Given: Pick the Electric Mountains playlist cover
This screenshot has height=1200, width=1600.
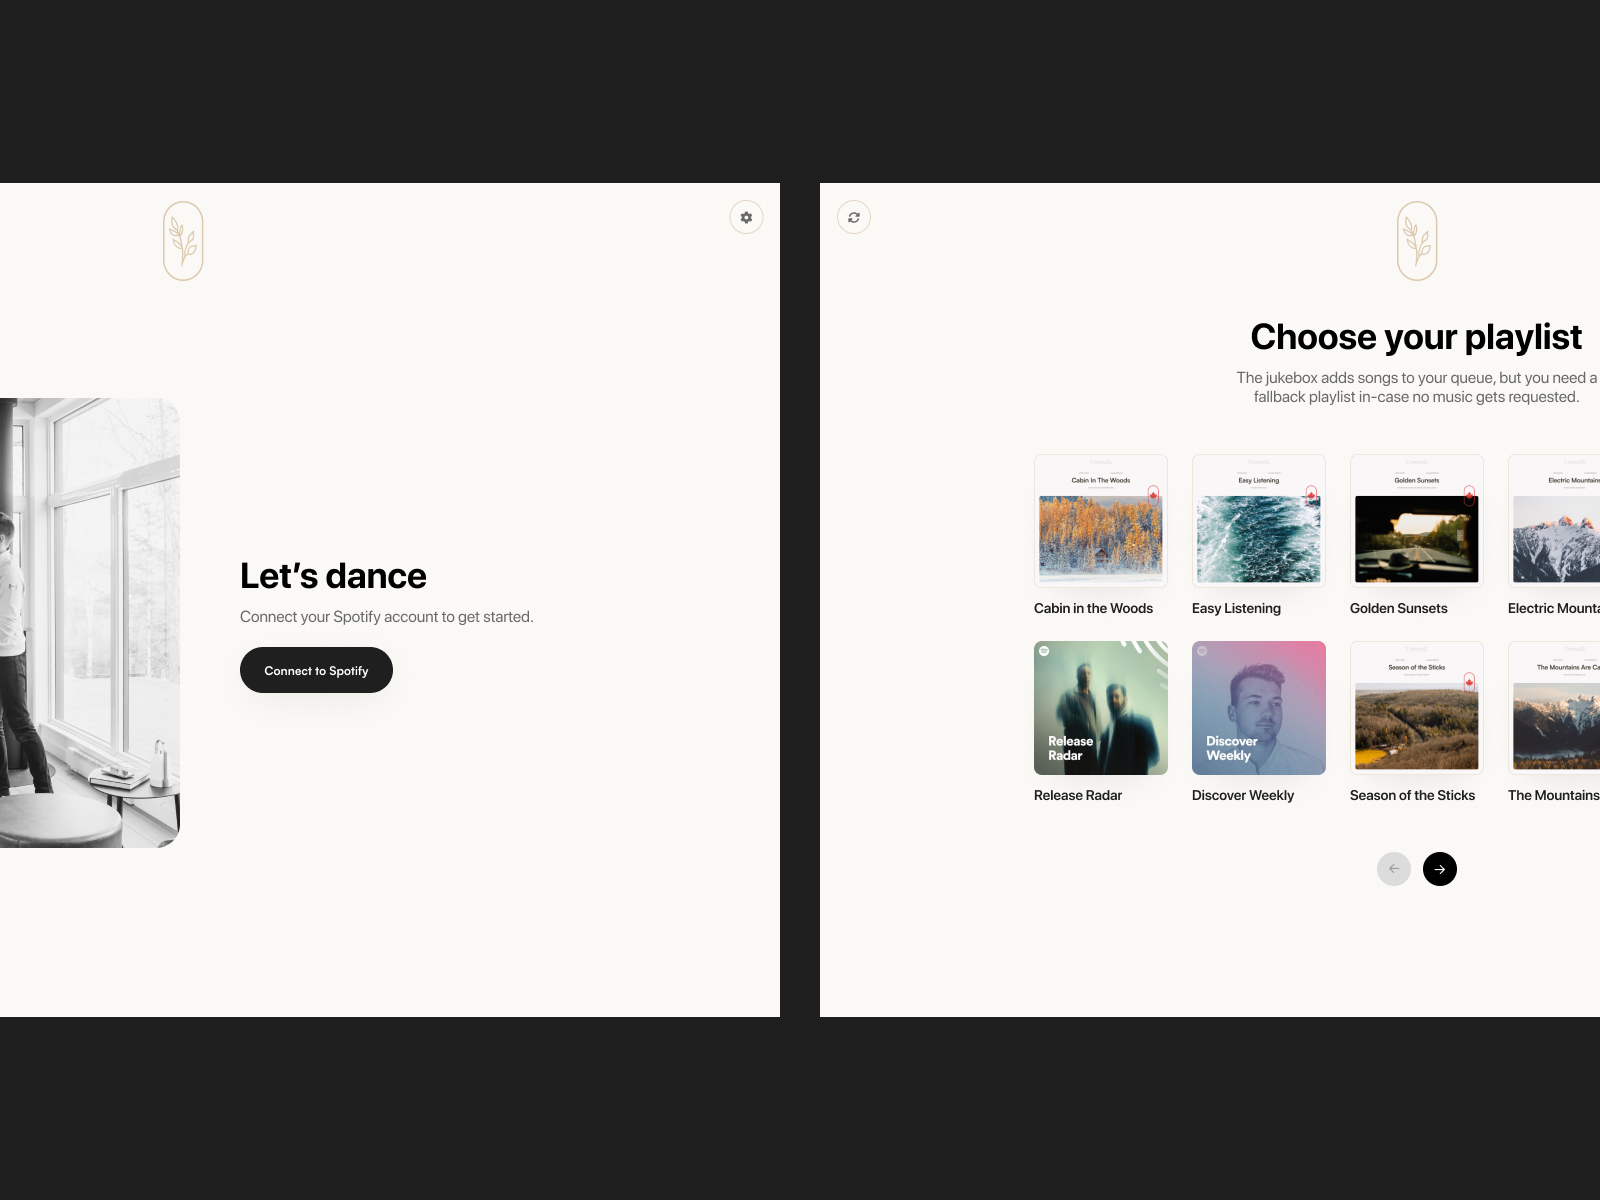Looking at the screenshot, I should (x=1555, y=520).
